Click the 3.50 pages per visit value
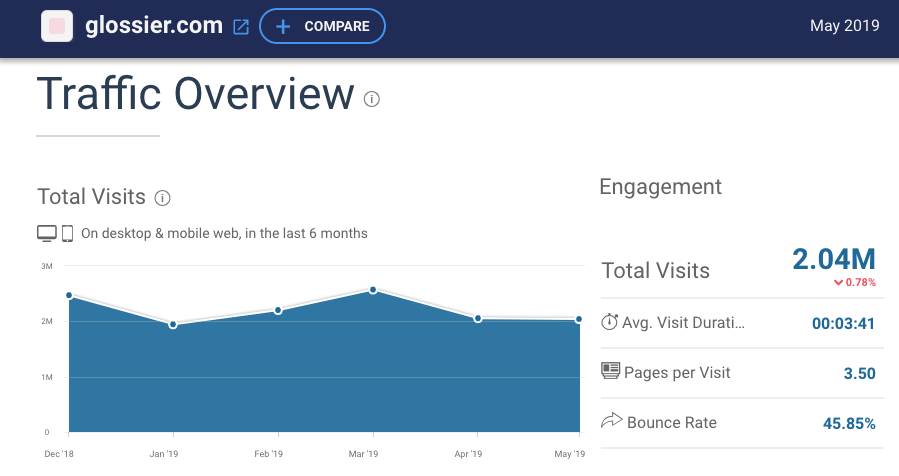The image size is (899, 476). pos(859,373)
